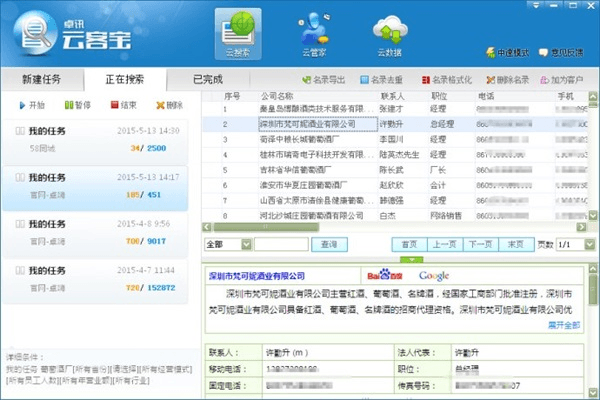Open the 云管家 cloud manager module
The height and width of the screenshot is (400, 600).
316,33
